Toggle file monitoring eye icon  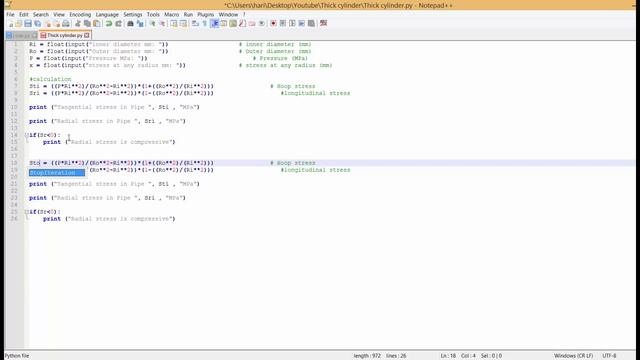click(x=262, y=24)
